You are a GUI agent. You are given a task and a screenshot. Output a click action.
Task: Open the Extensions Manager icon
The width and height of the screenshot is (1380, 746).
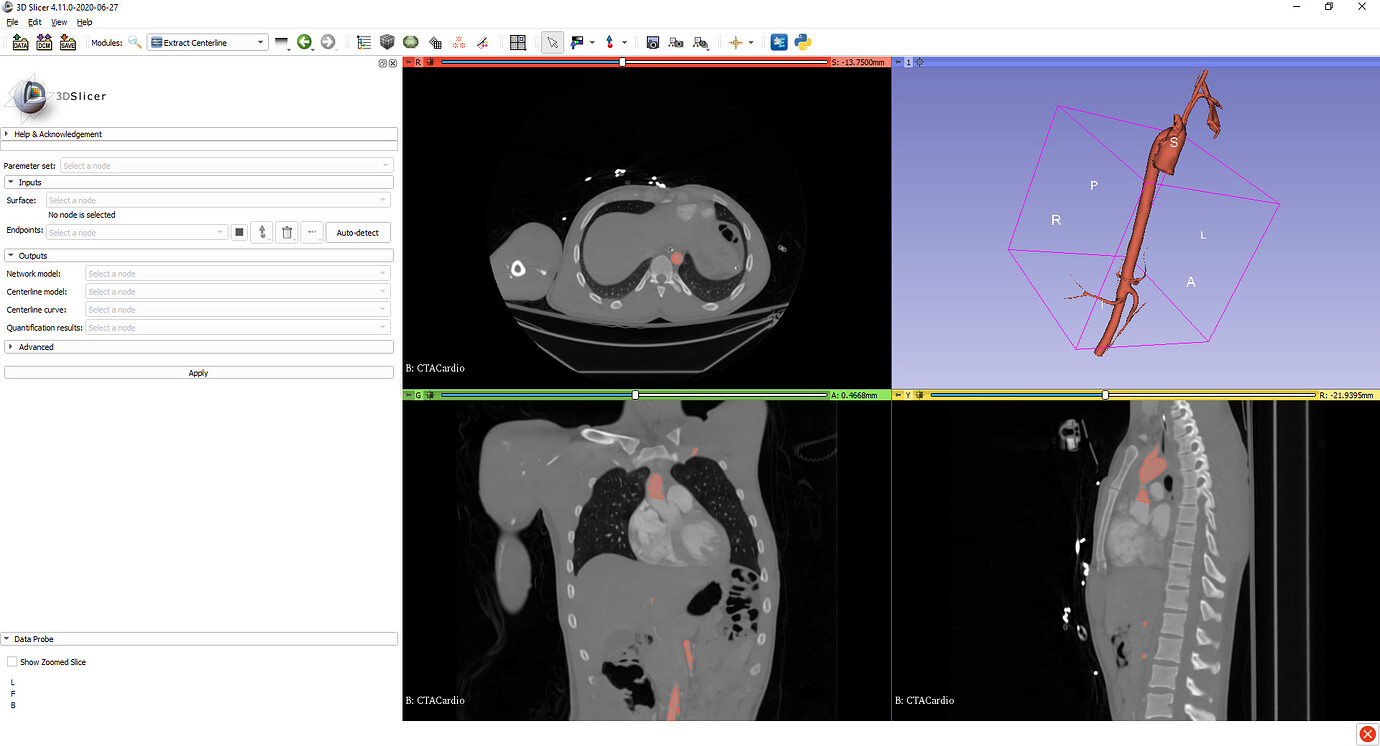(x=778, y=42)
